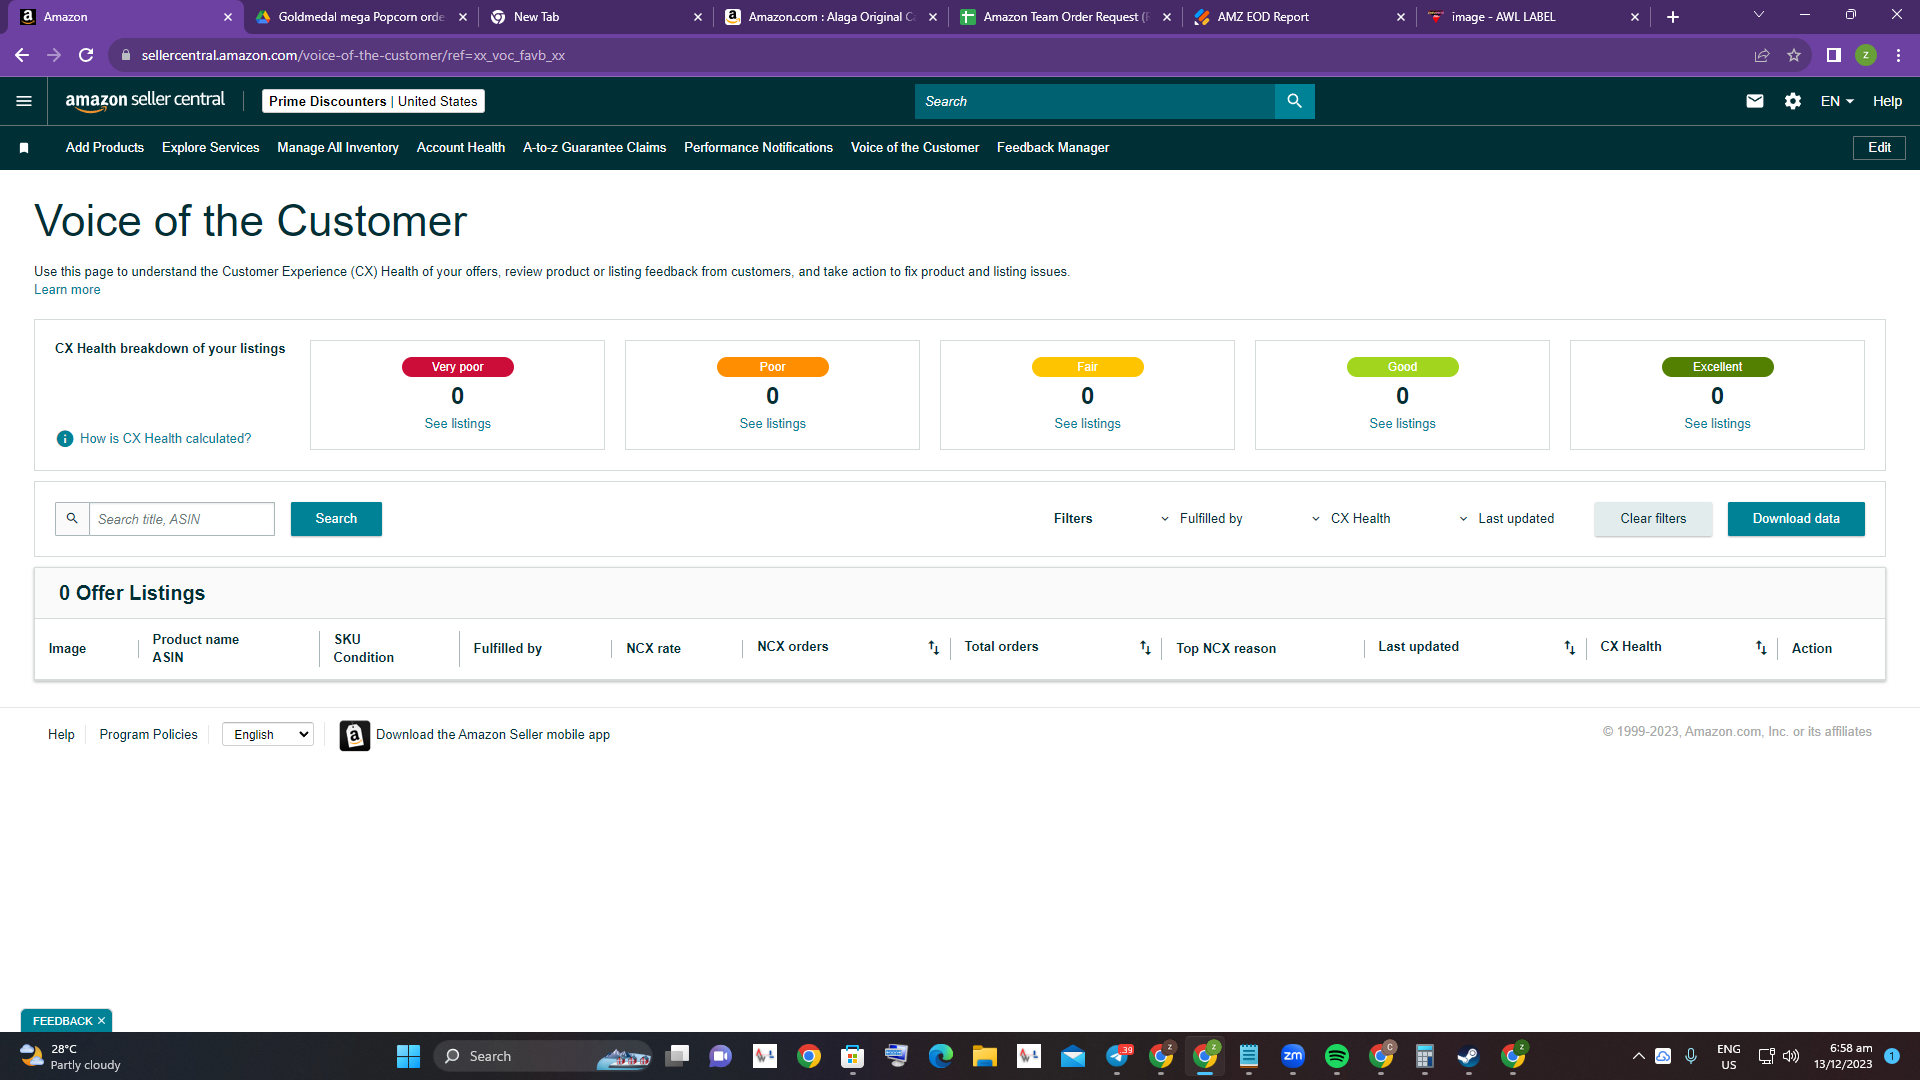Open Telegram from the taskbar

[1117, 1056]
